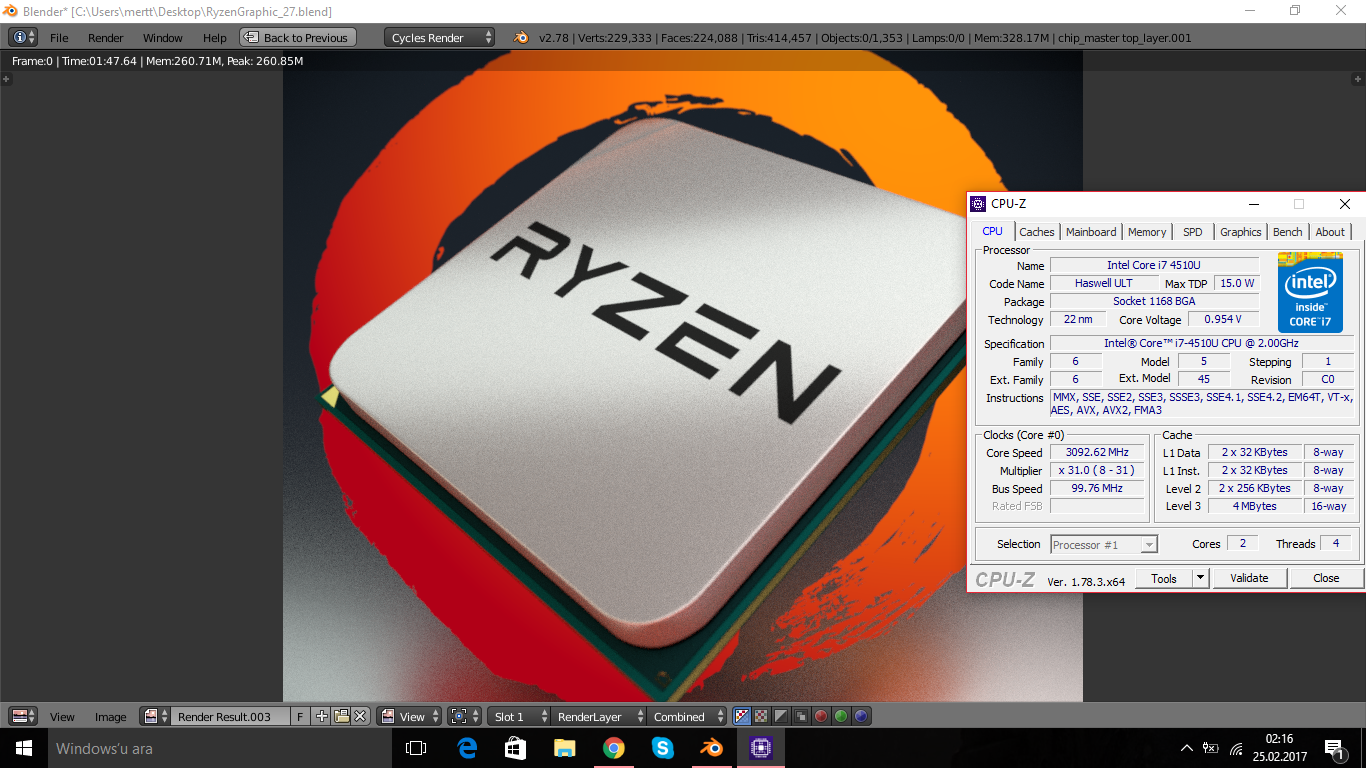The height and width of the screenshot is (768, 1366).
Task: Switch to the CPU-Z SPD tab
Action: pos(1193,232)
